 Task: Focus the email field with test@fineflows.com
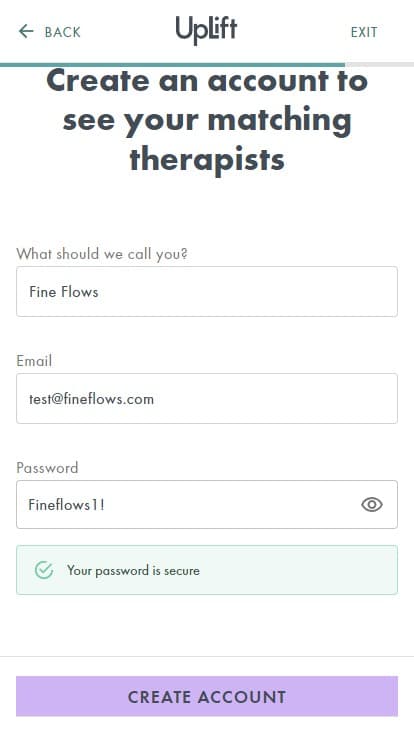[x=207, y=399]
